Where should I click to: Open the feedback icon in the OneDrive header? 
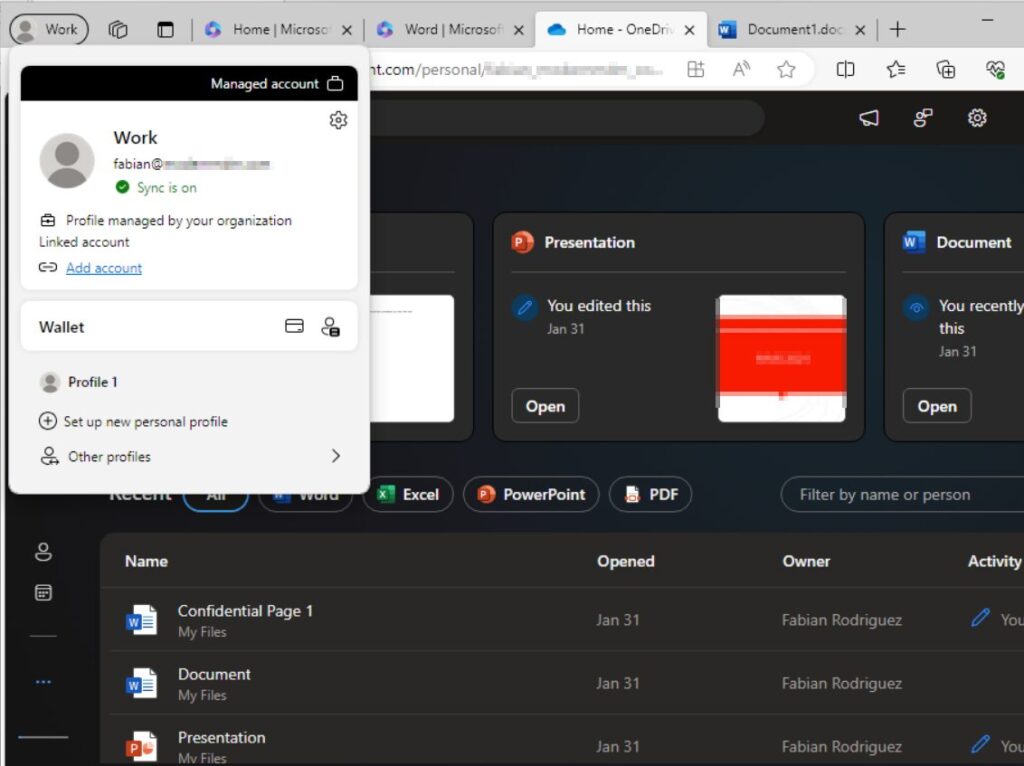(x=922, y=117)
